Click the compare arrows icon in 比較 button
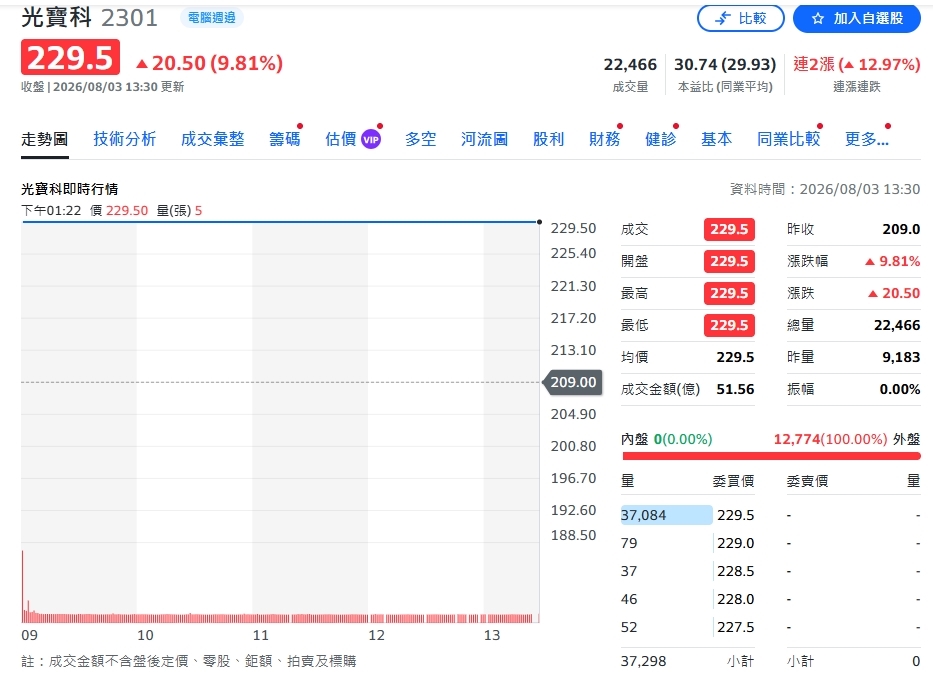 (722, 18)
